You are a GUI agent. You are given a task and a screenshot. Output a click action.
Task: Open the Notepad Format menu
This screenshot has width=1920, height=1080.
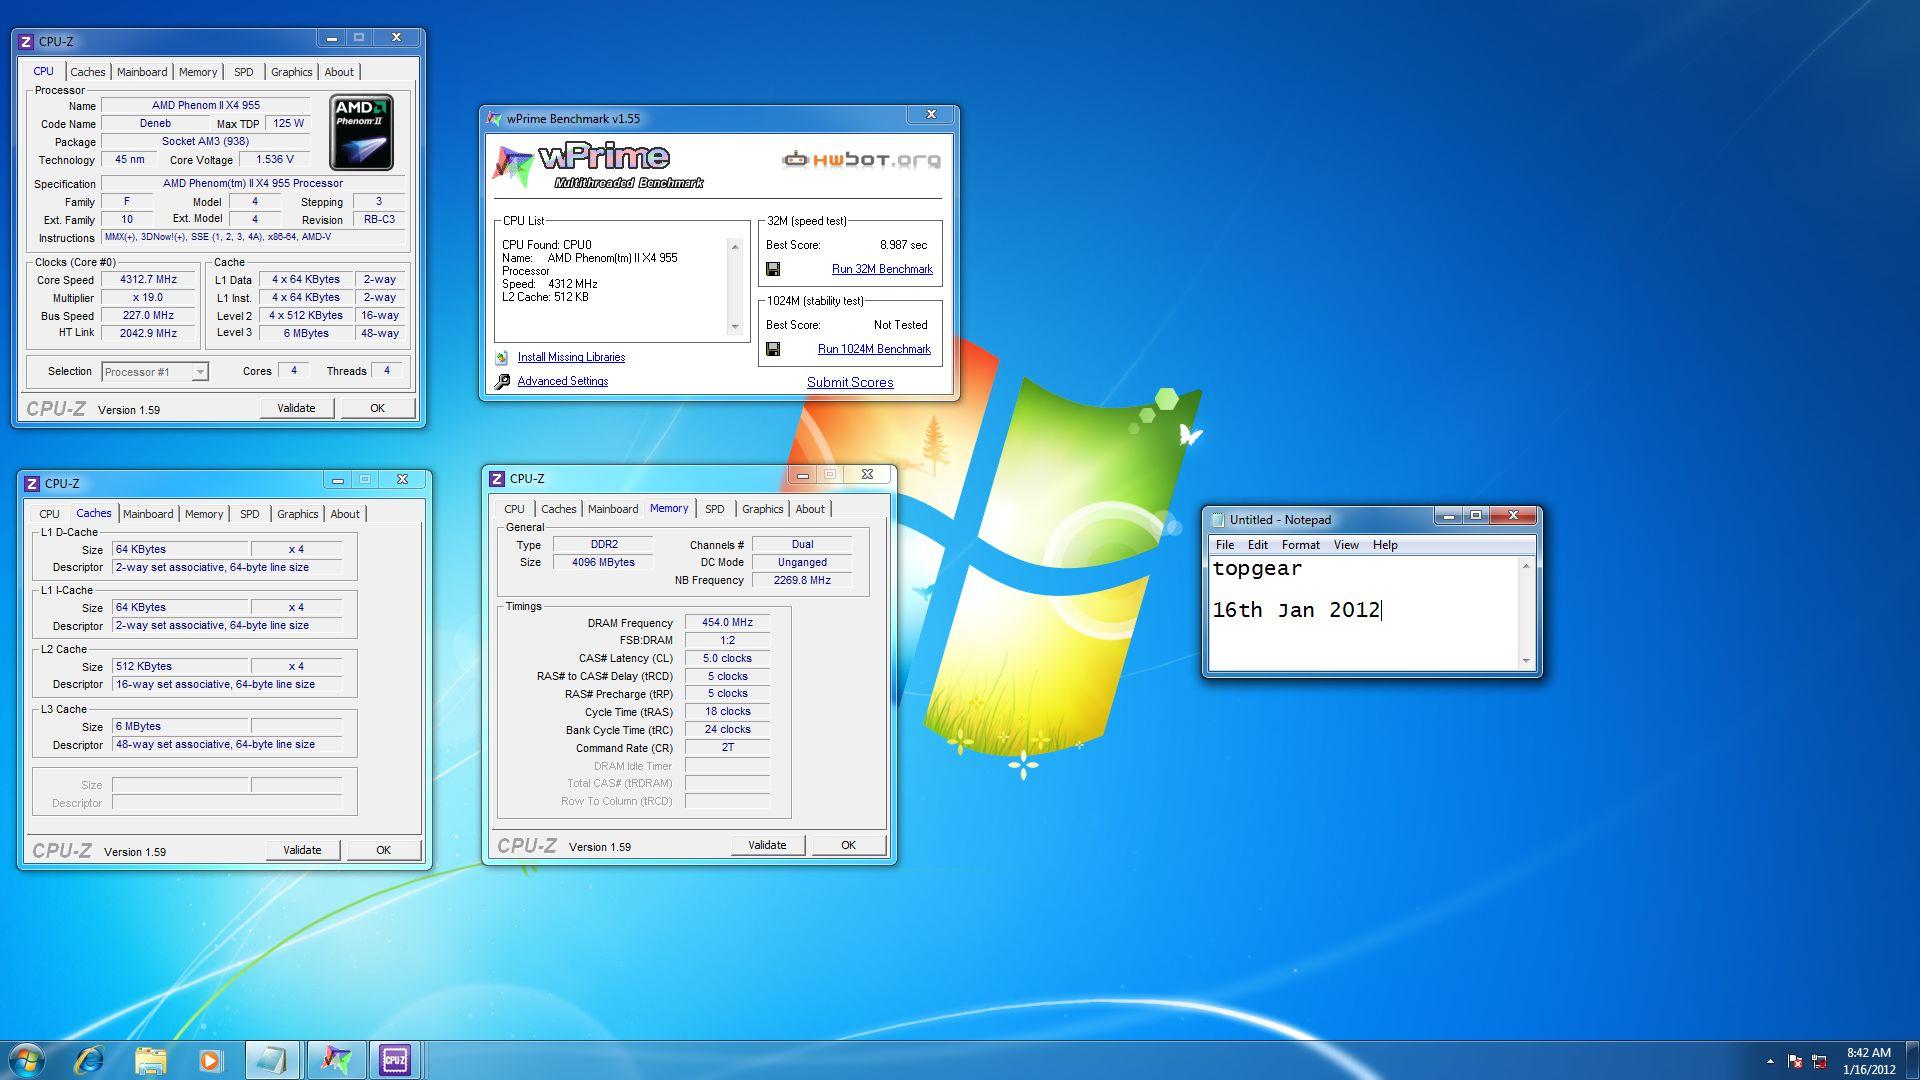tap(1301, 545)
